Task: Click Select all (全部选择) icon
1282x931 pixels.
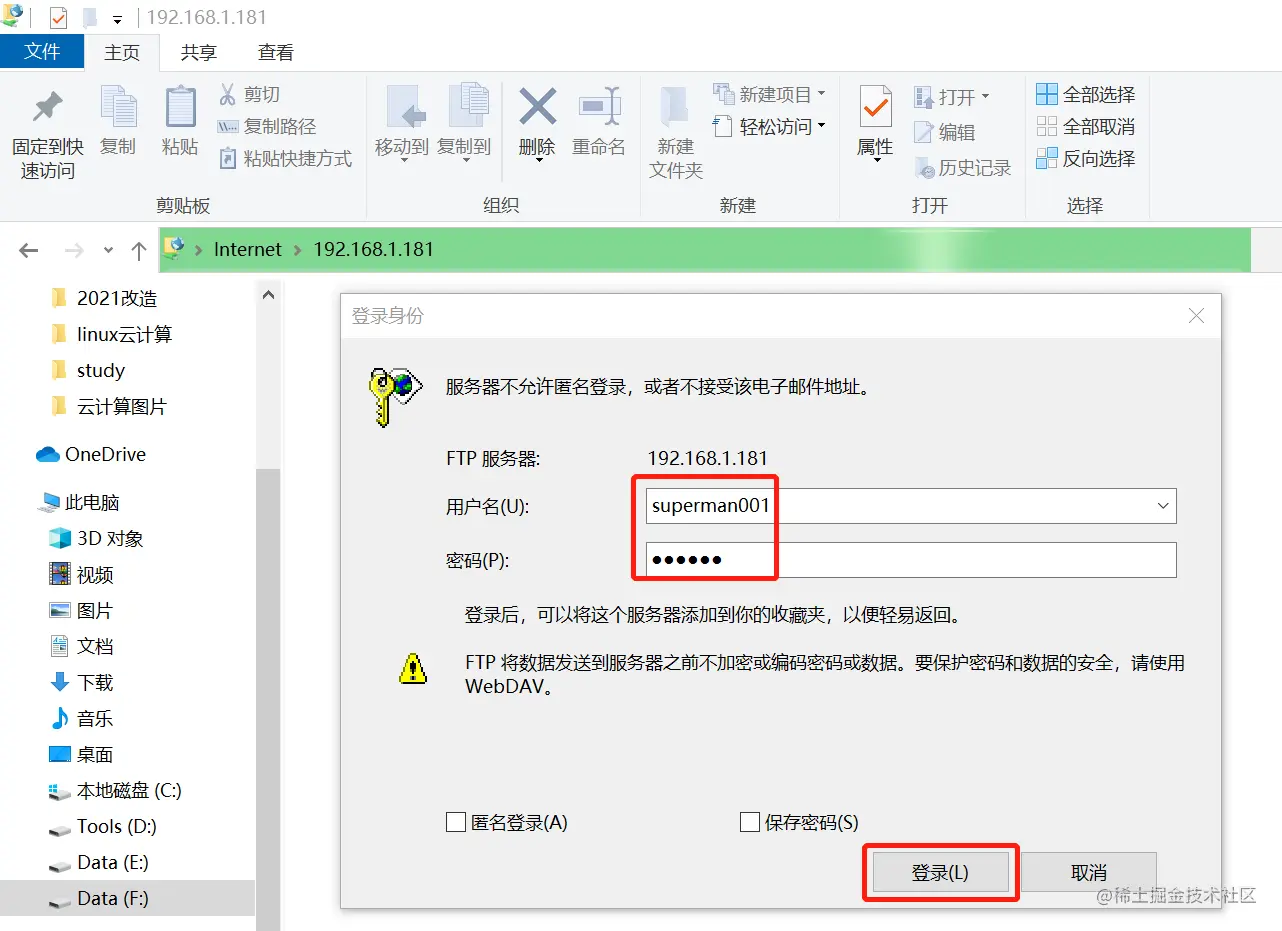Action: pyautogui.click(x=1046, y=94)
